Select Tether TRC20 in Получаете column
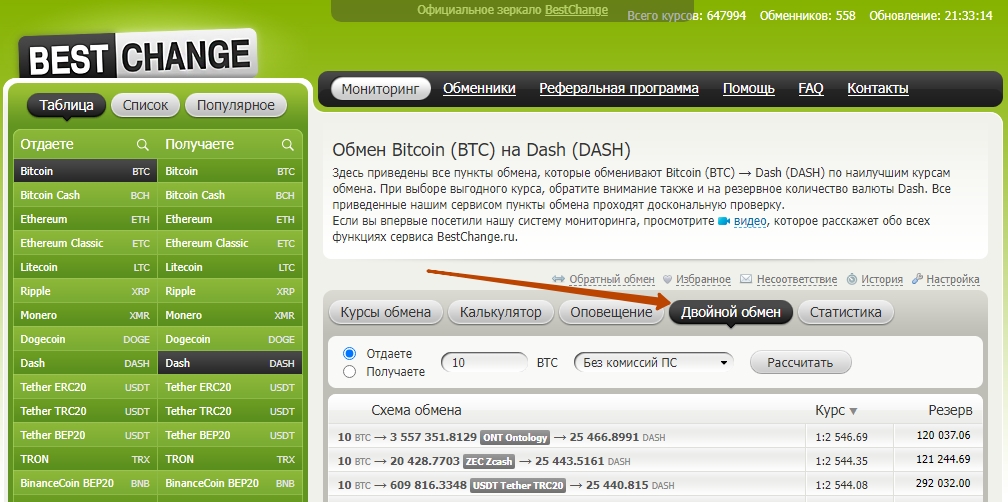 point(230,411)
